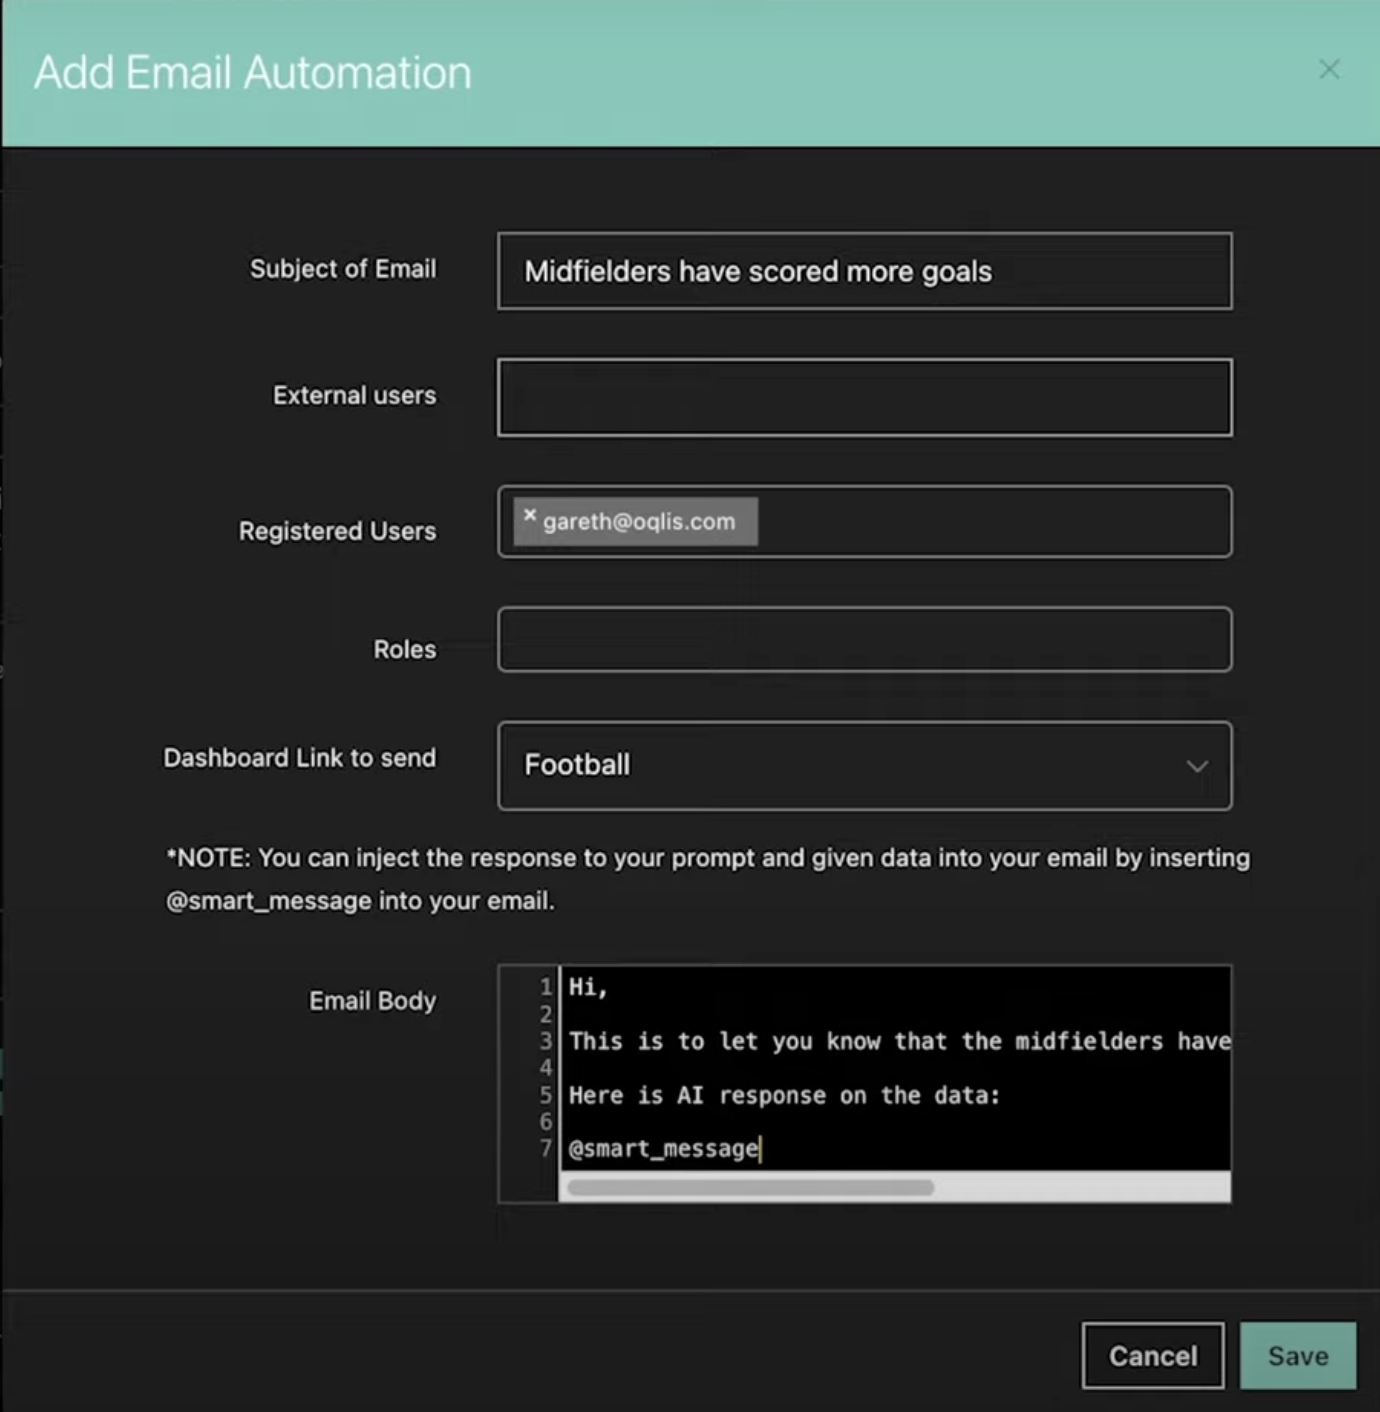Click line 'Here is AI response on the data:'
1380x1412 pixels.
(784, 1095)
